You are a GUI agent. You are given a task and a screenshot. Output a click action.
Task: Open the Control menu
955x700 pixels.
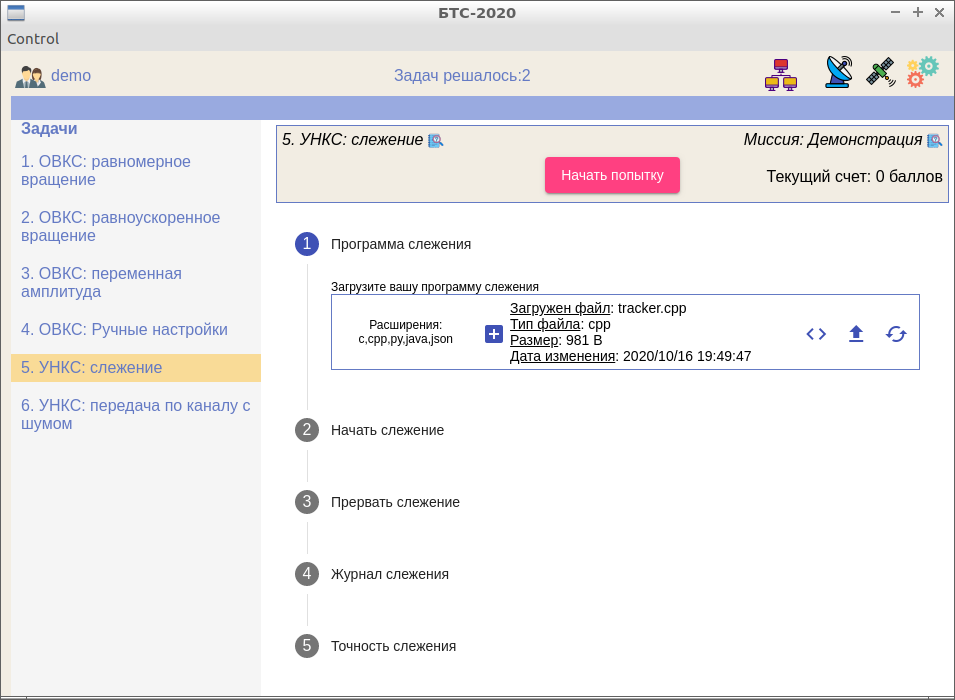point(33,39)
